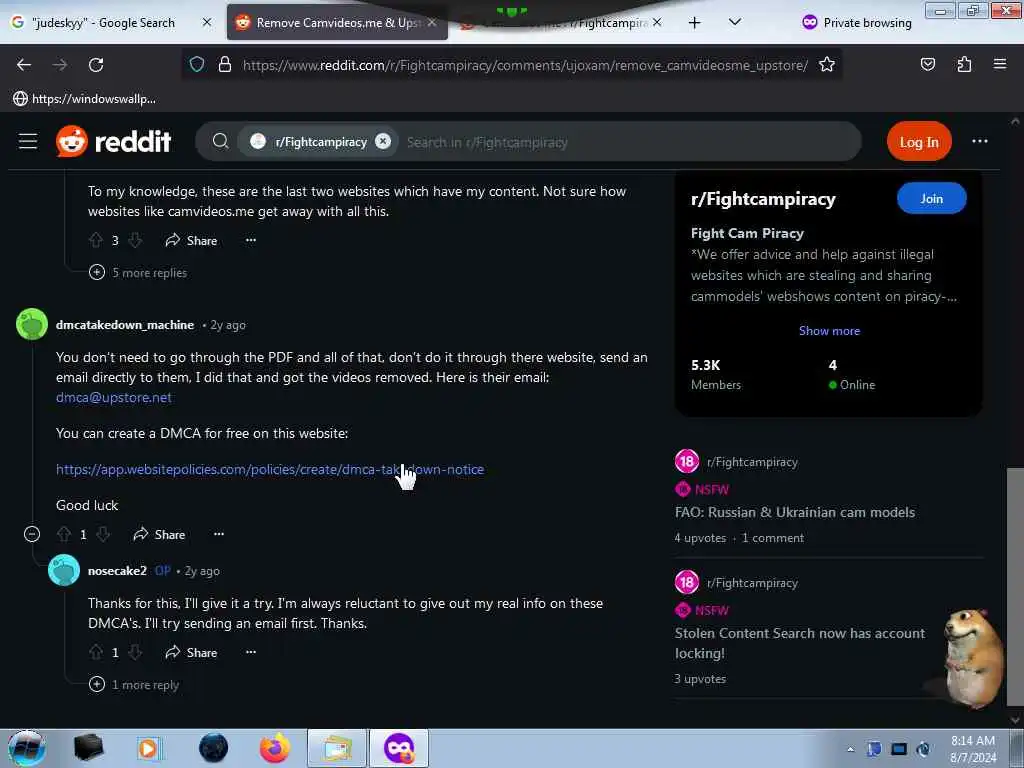Image resolution: width=1024 pixels, height=768 pixels.
Task: Open a new browser tab
Action: pyautogui.click(x=695, y=22)
